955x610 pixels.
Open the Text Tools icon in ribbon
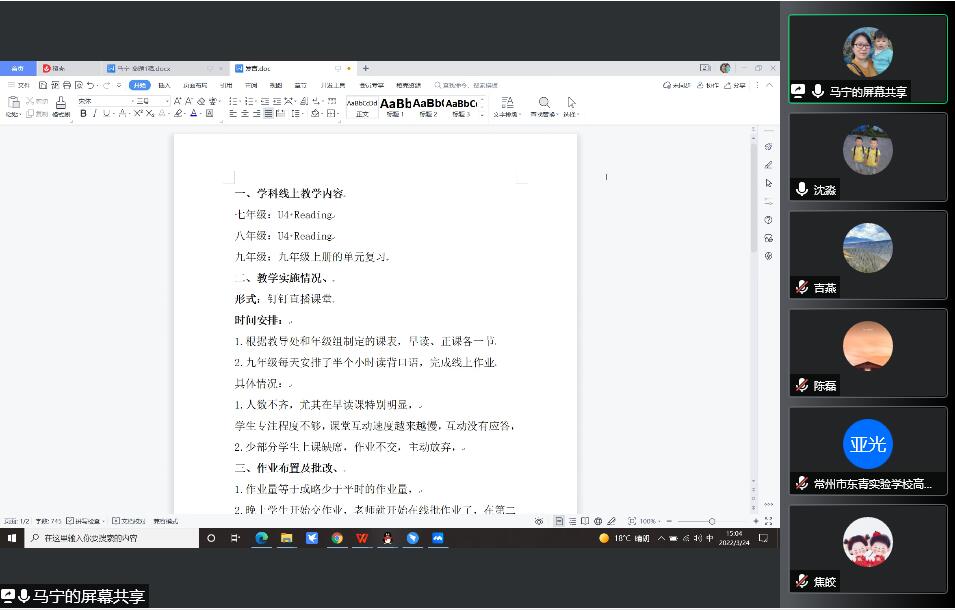tap(507, 103)
